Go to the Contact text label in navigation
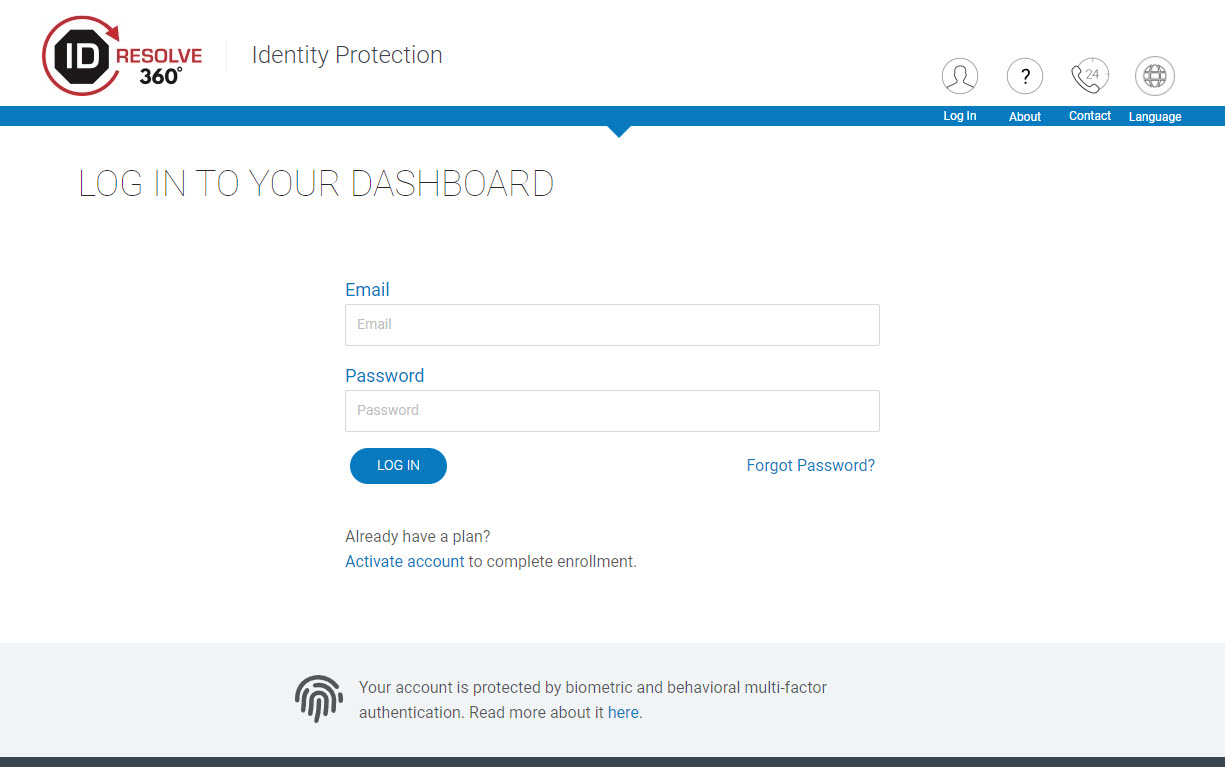This screenshot has width=1225, height=767. [x=1089, y=116]
